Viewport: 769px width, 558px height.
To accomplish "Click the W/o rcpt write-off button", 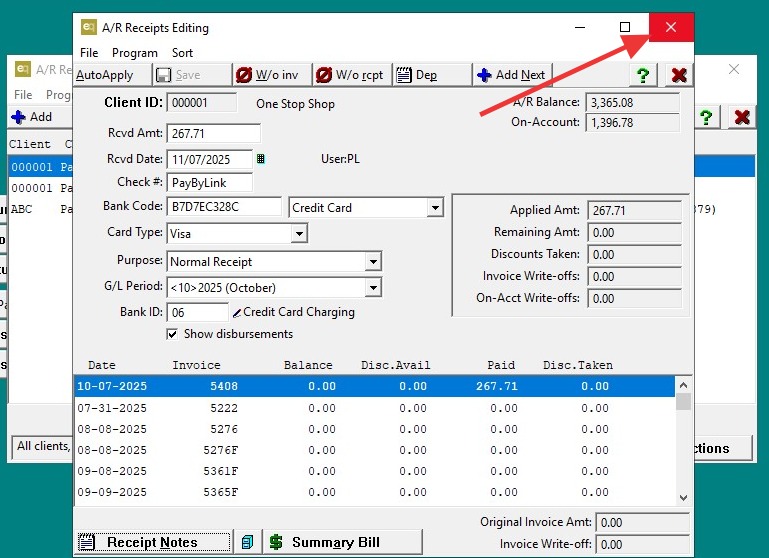I will 352,75.
